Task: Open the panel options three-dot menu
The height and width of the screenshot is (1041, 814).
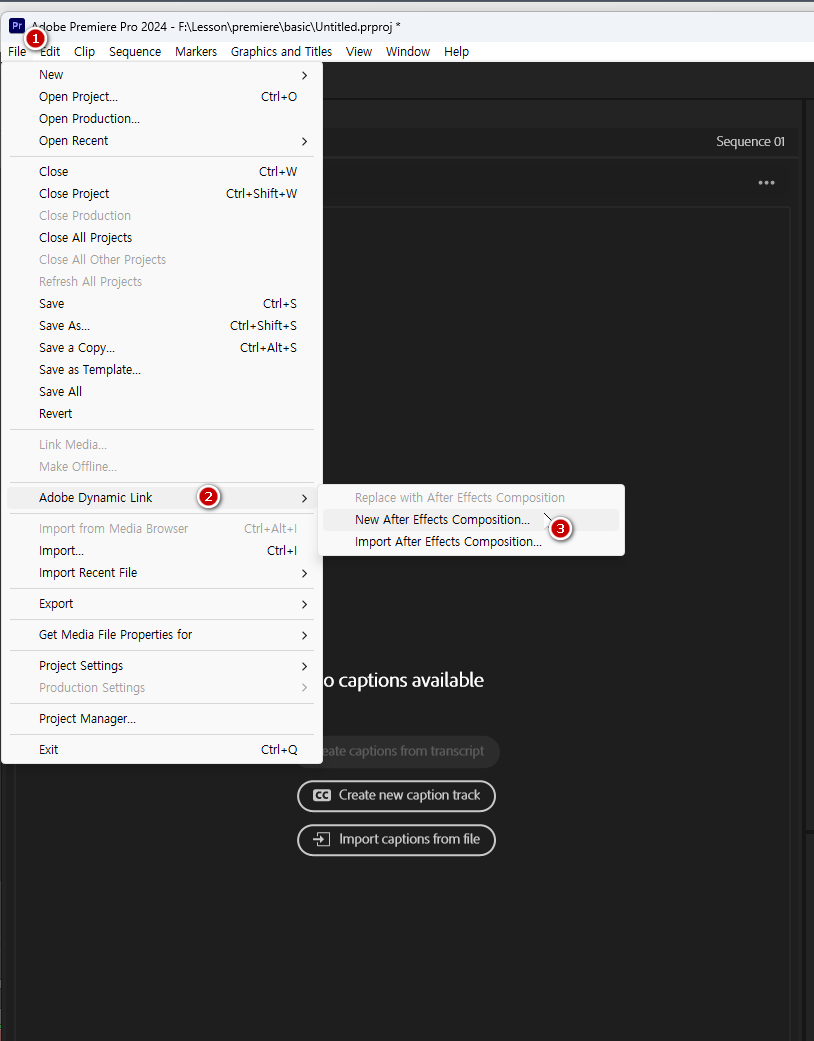Action: tap(766, 183)
